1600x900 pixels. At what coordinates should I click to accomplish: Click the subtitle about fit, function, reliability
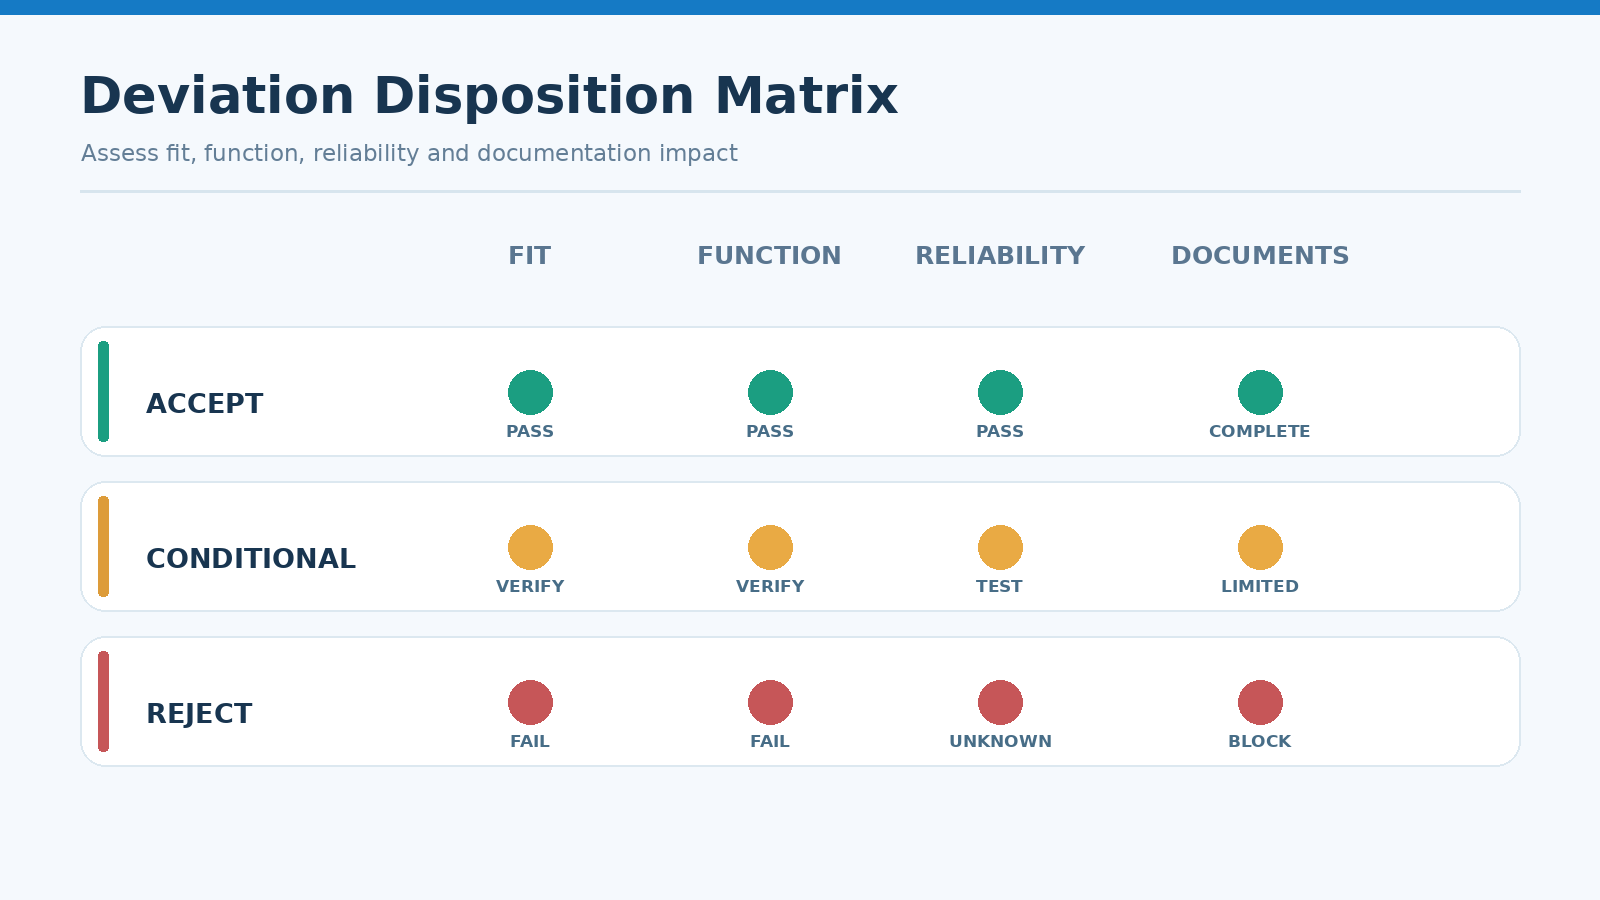[x=409, y=154]
